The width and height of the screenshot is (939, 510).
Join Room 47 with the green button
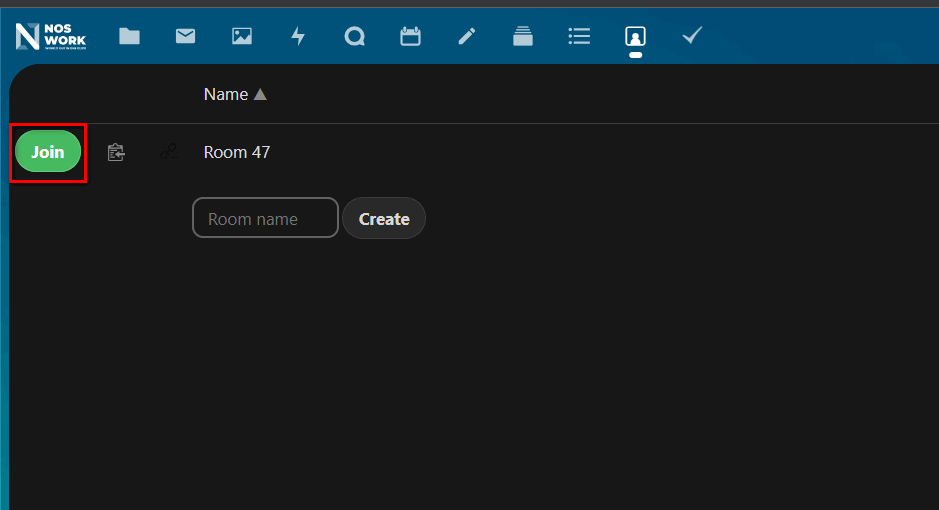coord(48,152)
